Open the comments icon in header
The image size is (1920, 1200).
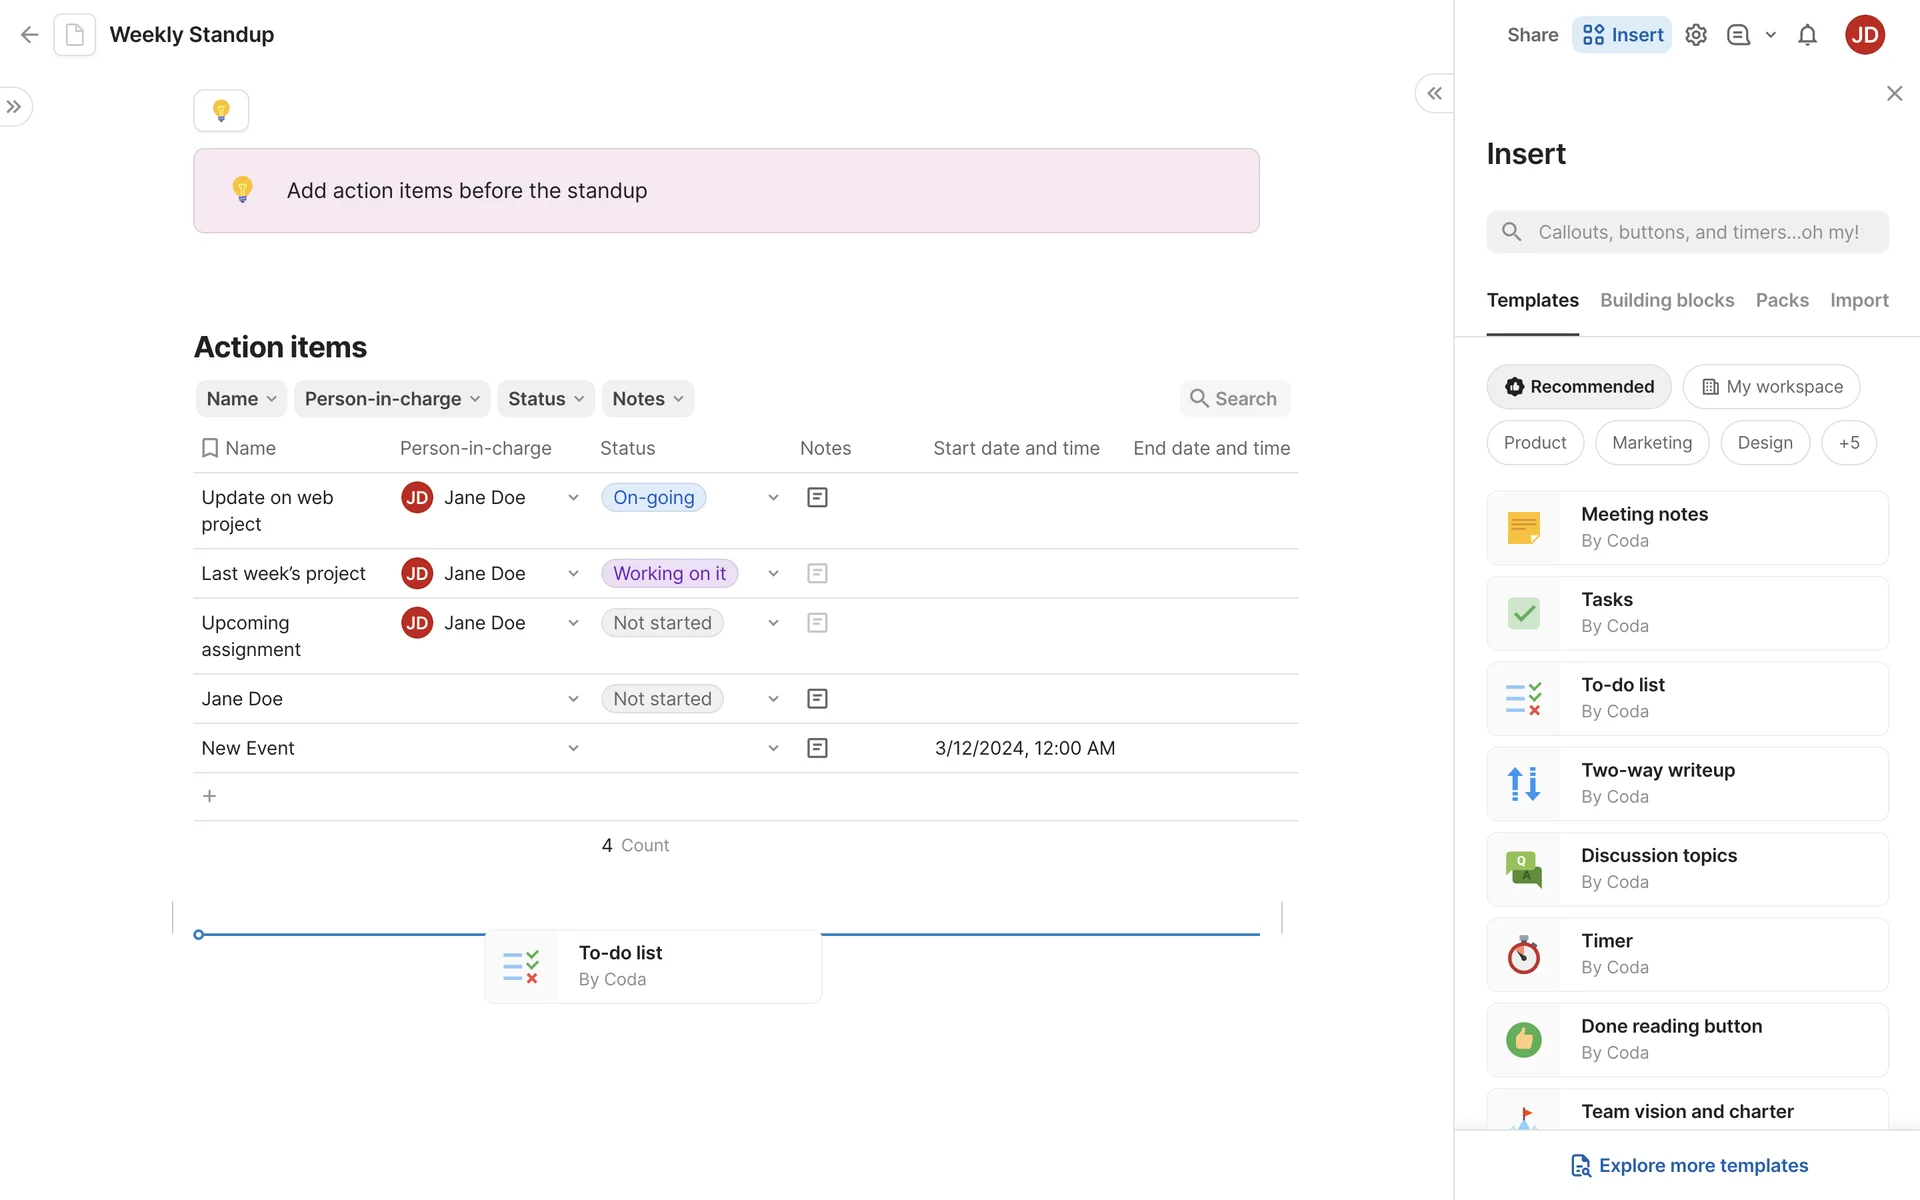click(1738, 35)
